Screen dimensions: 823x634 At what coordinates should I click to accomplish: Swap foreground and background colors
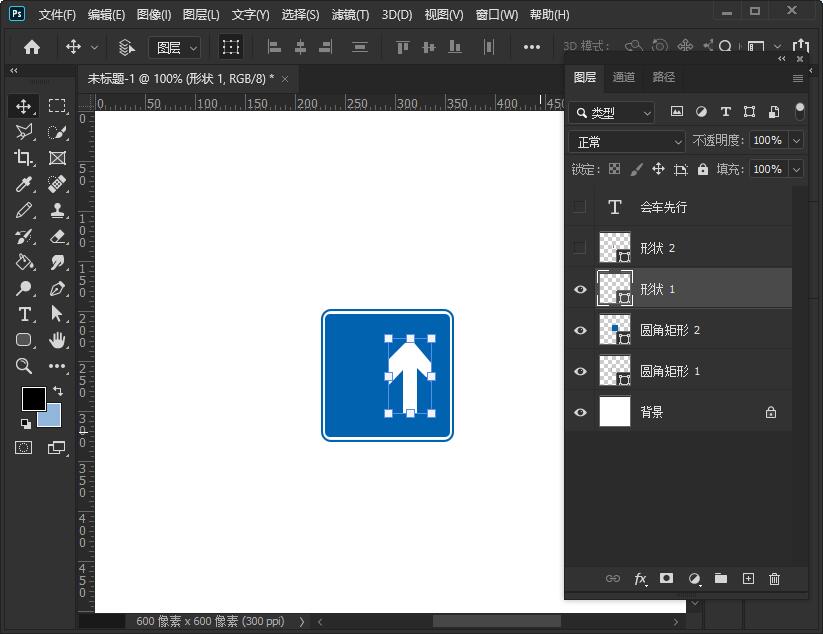(x=58, y=391)
